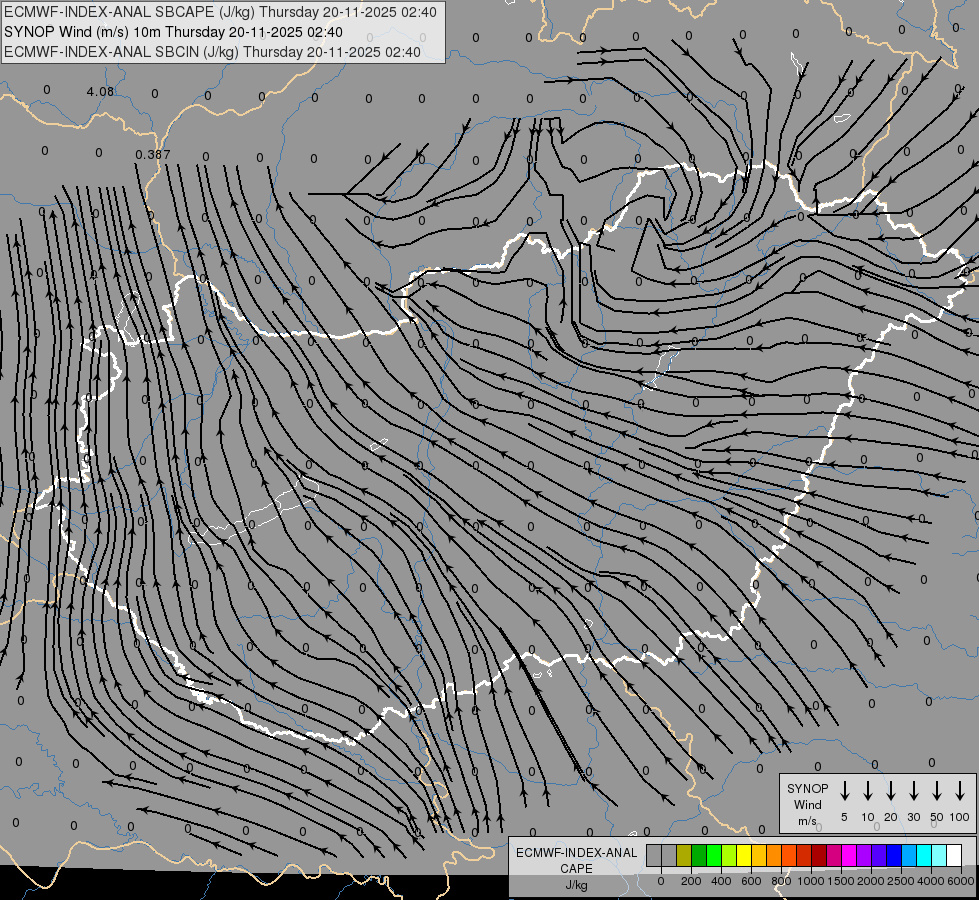This screenshot has height=900, width=979.
Task: Click the 400 tick on CAPE scale
Action: 721,881
